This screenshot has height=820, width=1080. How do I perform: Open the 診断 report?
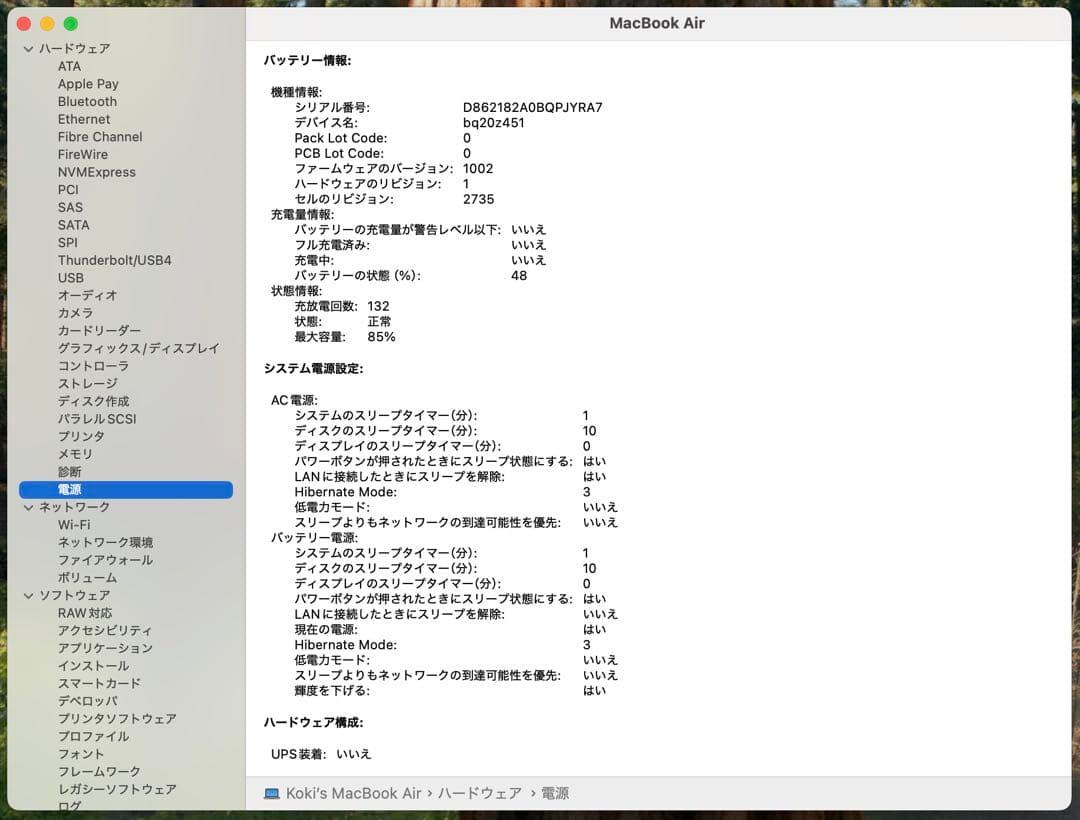click(68, 471)
